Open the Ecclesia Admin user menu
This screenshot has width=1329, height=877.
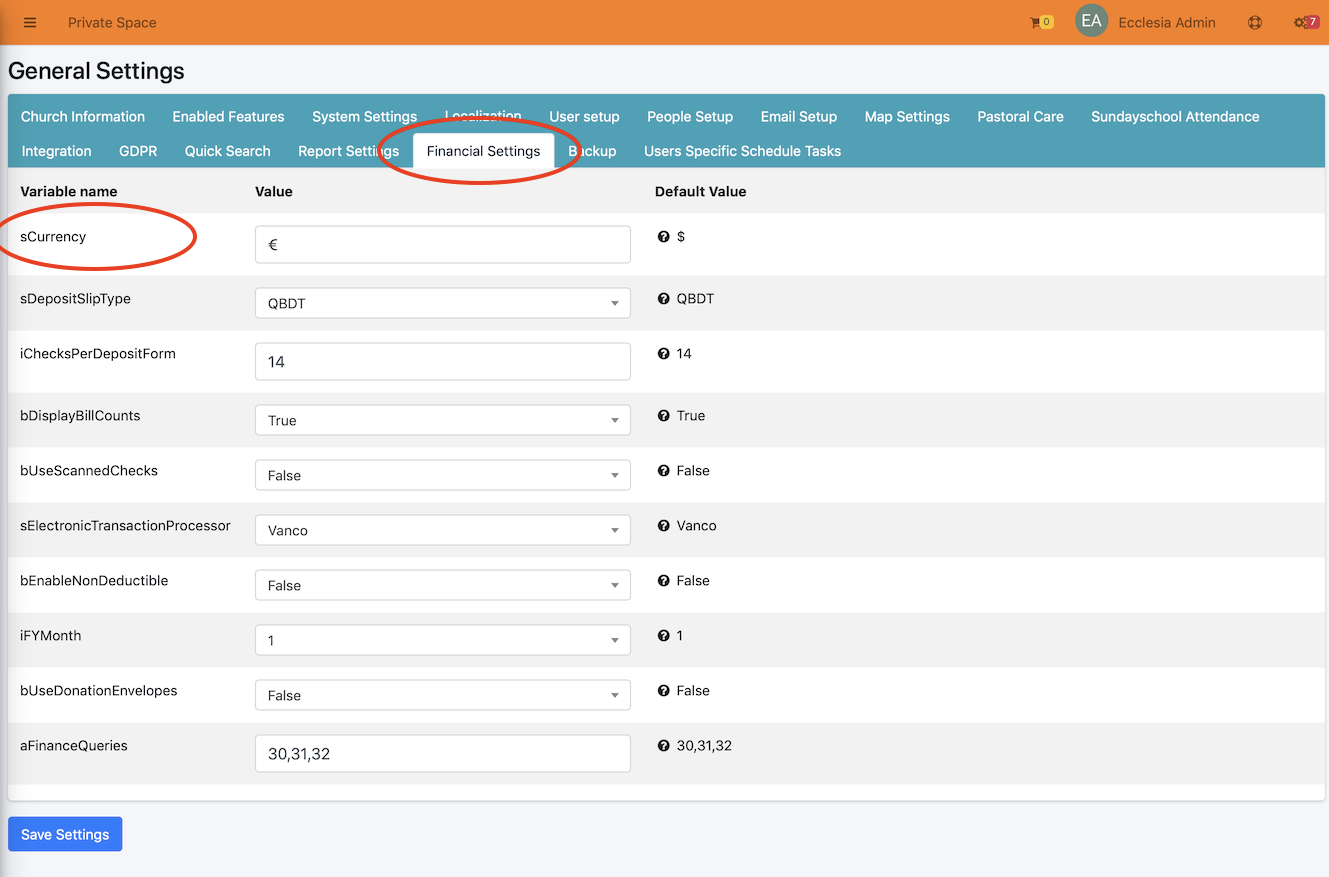(x=1167, y=22)
